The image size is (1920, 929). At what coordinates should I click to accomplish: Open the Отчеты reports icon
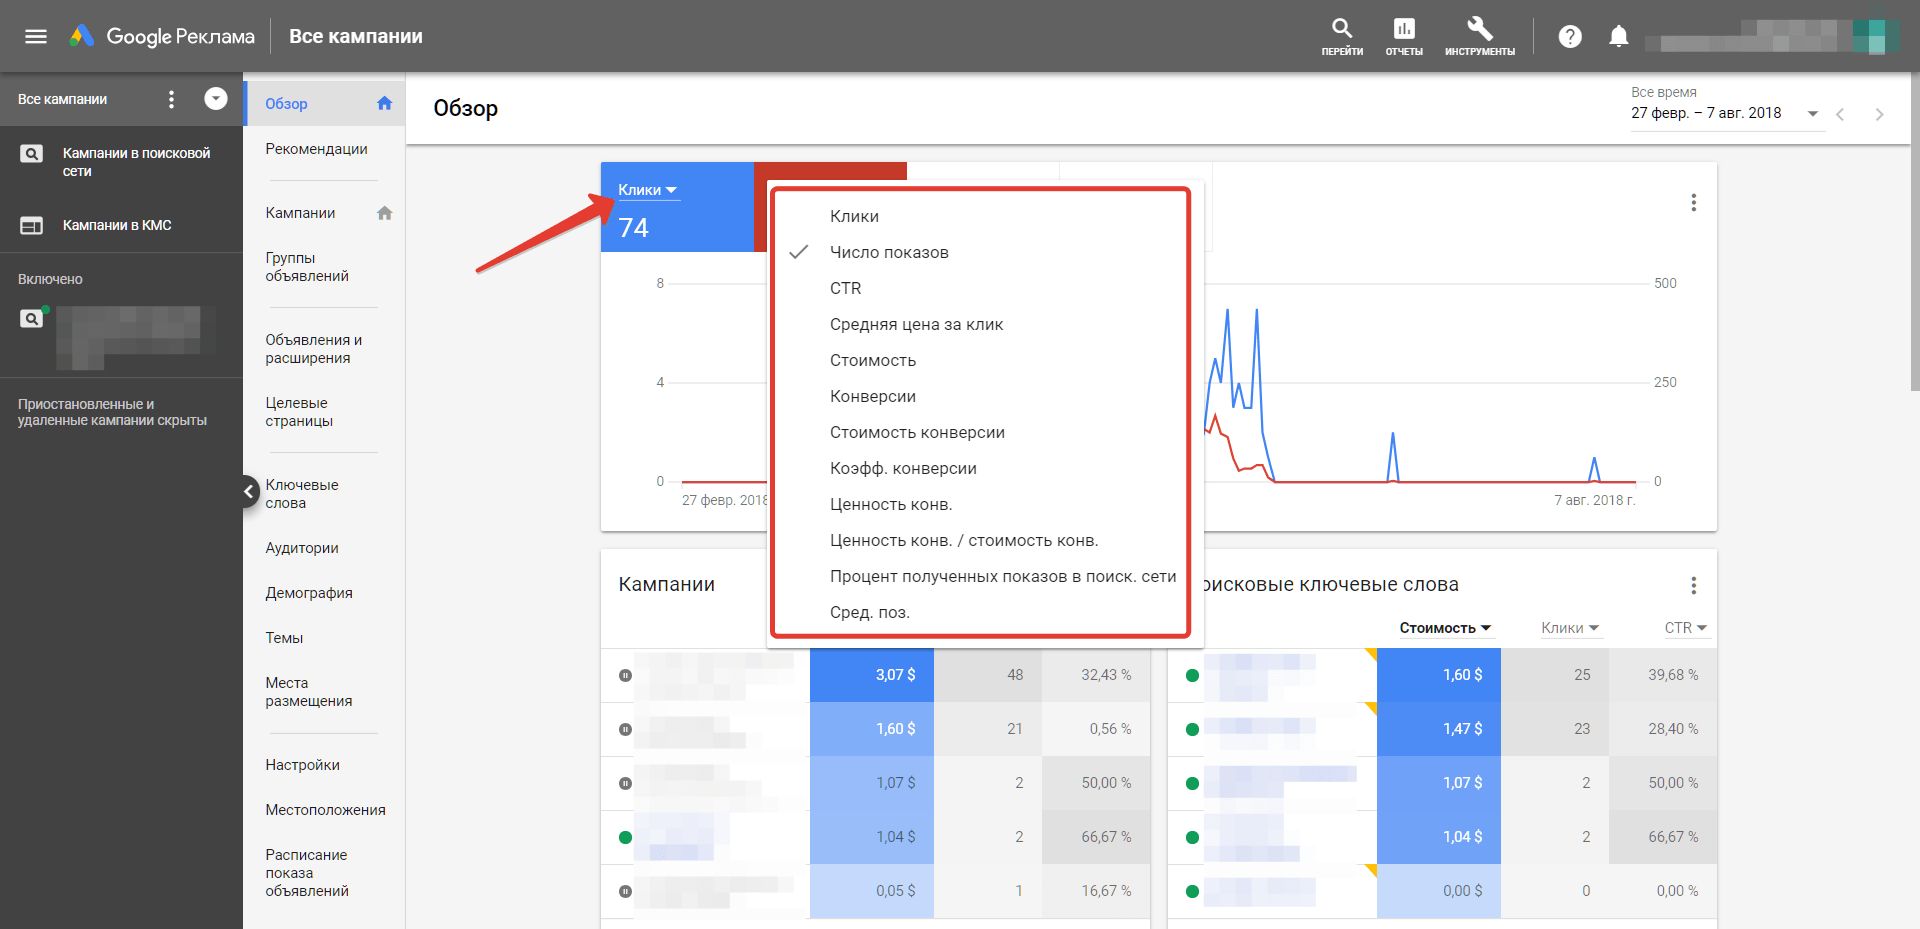pos(1404,30)
